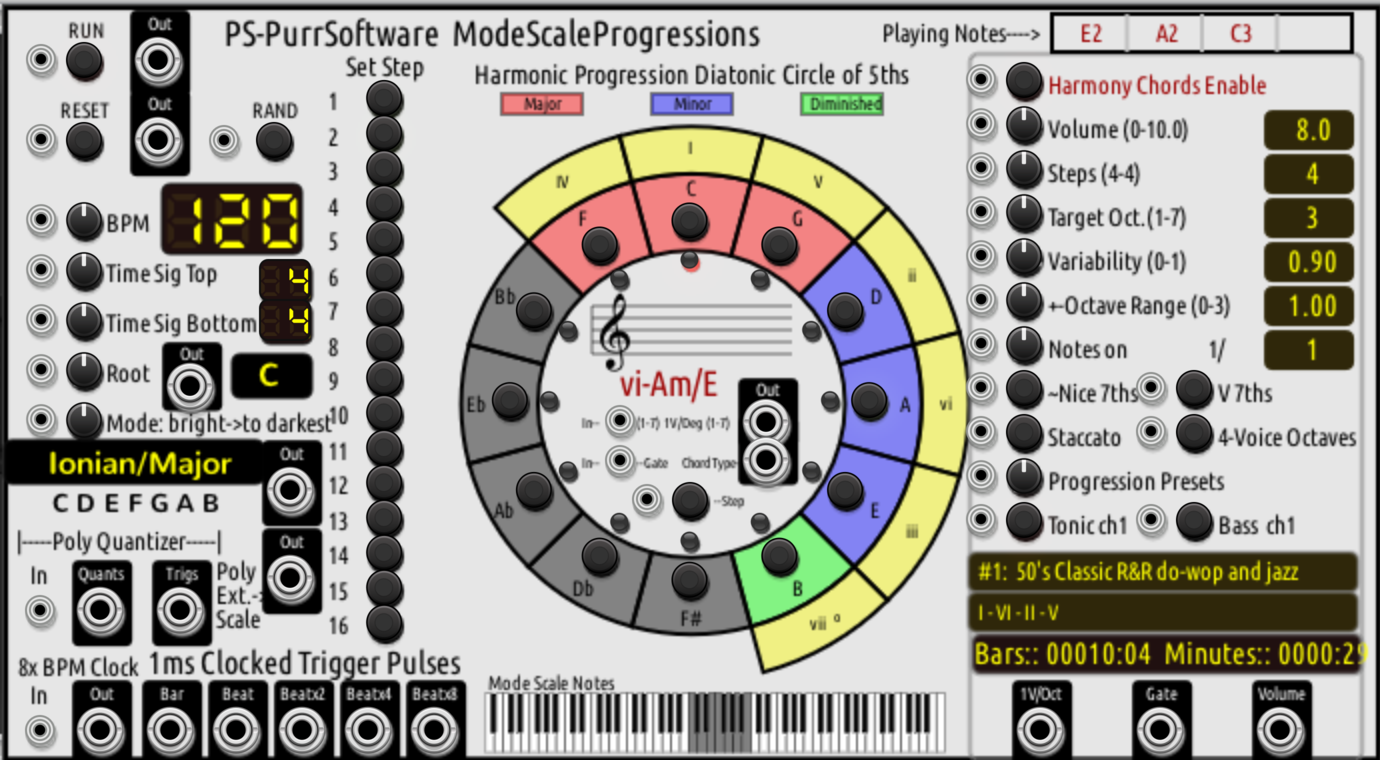Toggle the Nice 7ths button
1380x760 pixels.
click(x=1024, y=389)
